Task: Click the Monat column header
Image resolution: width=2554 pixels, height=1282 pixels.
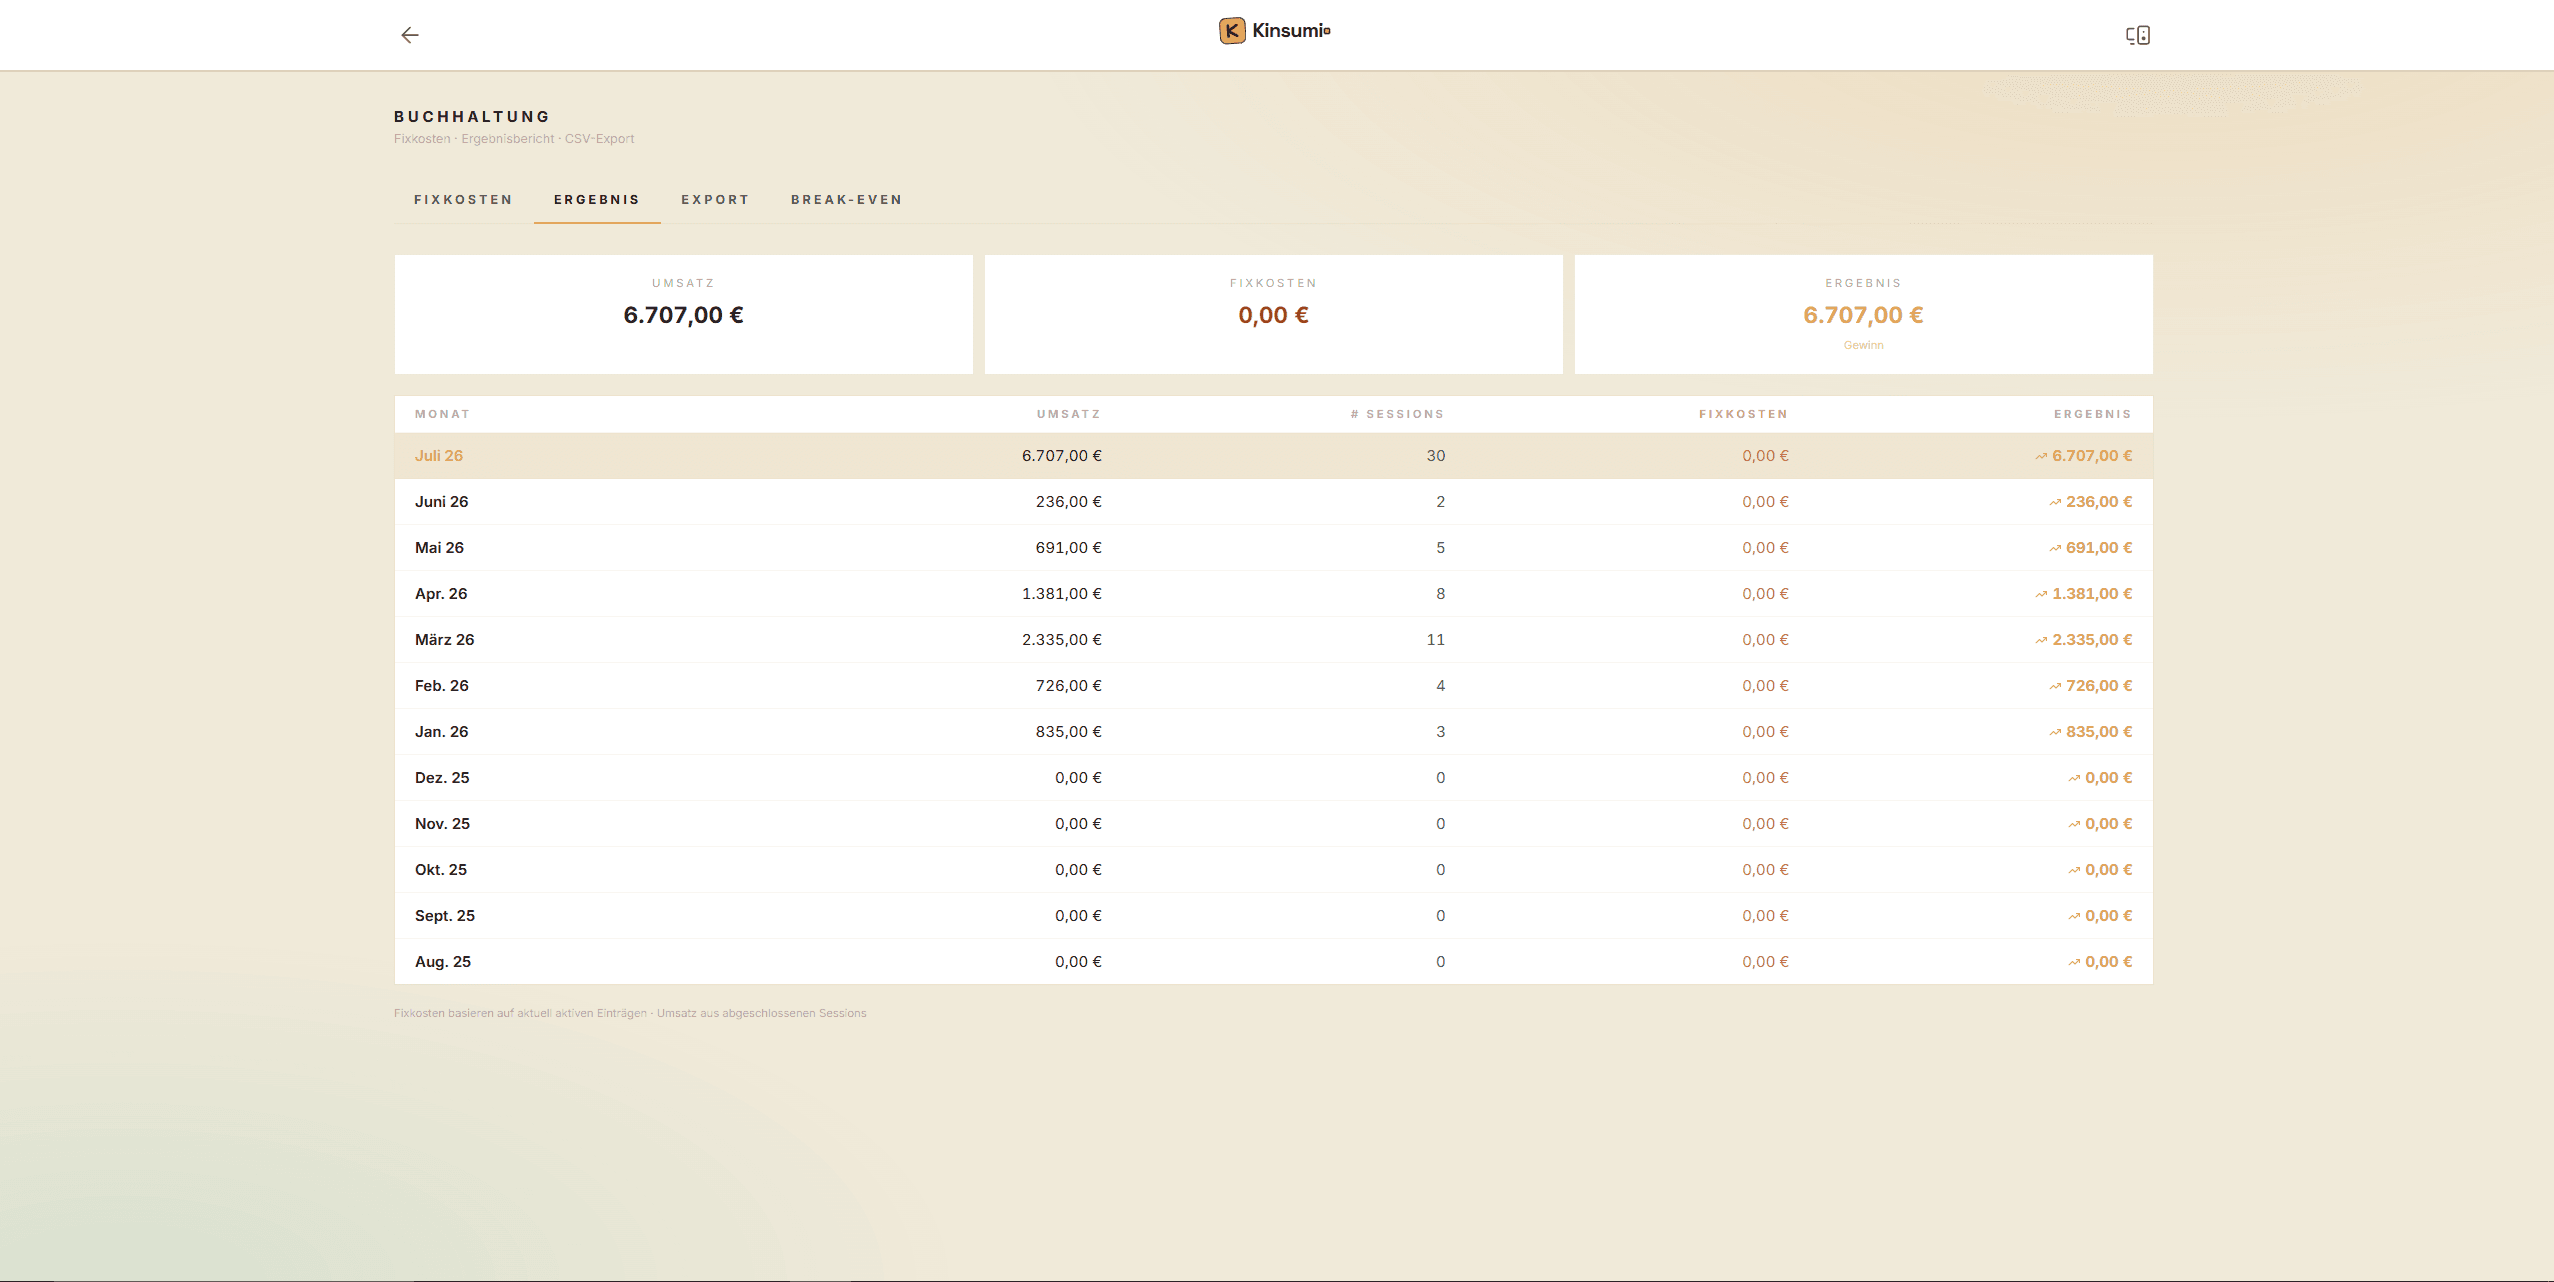Action: (442, 414)
